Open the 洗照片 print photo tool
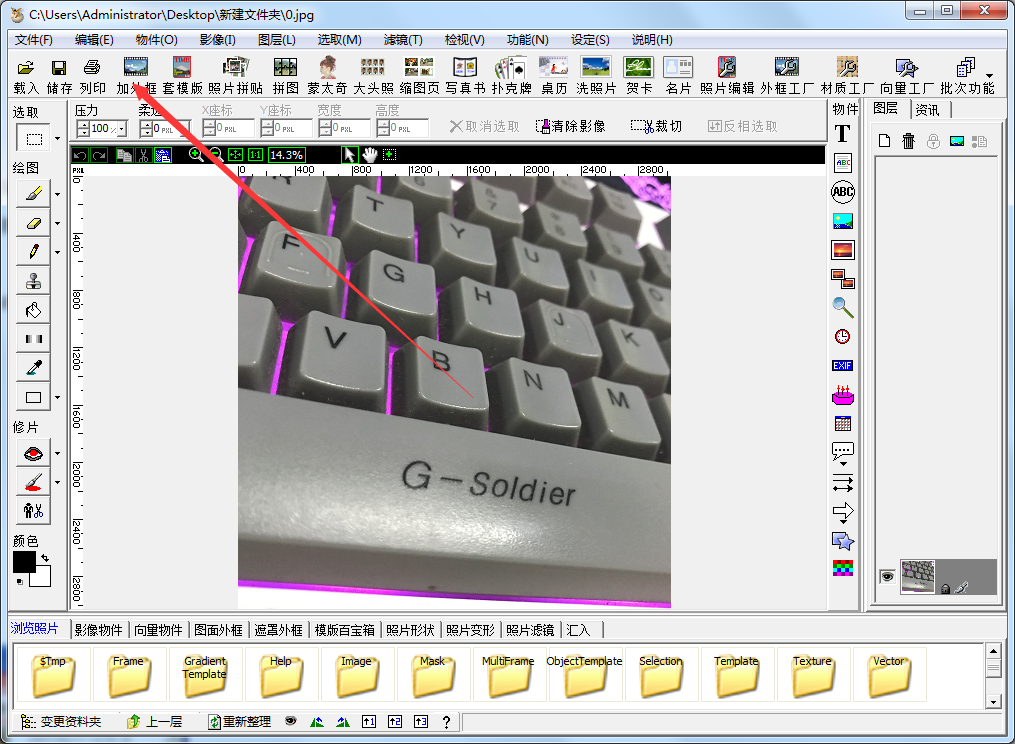The image size is (1015, 744). click(596, 76)
